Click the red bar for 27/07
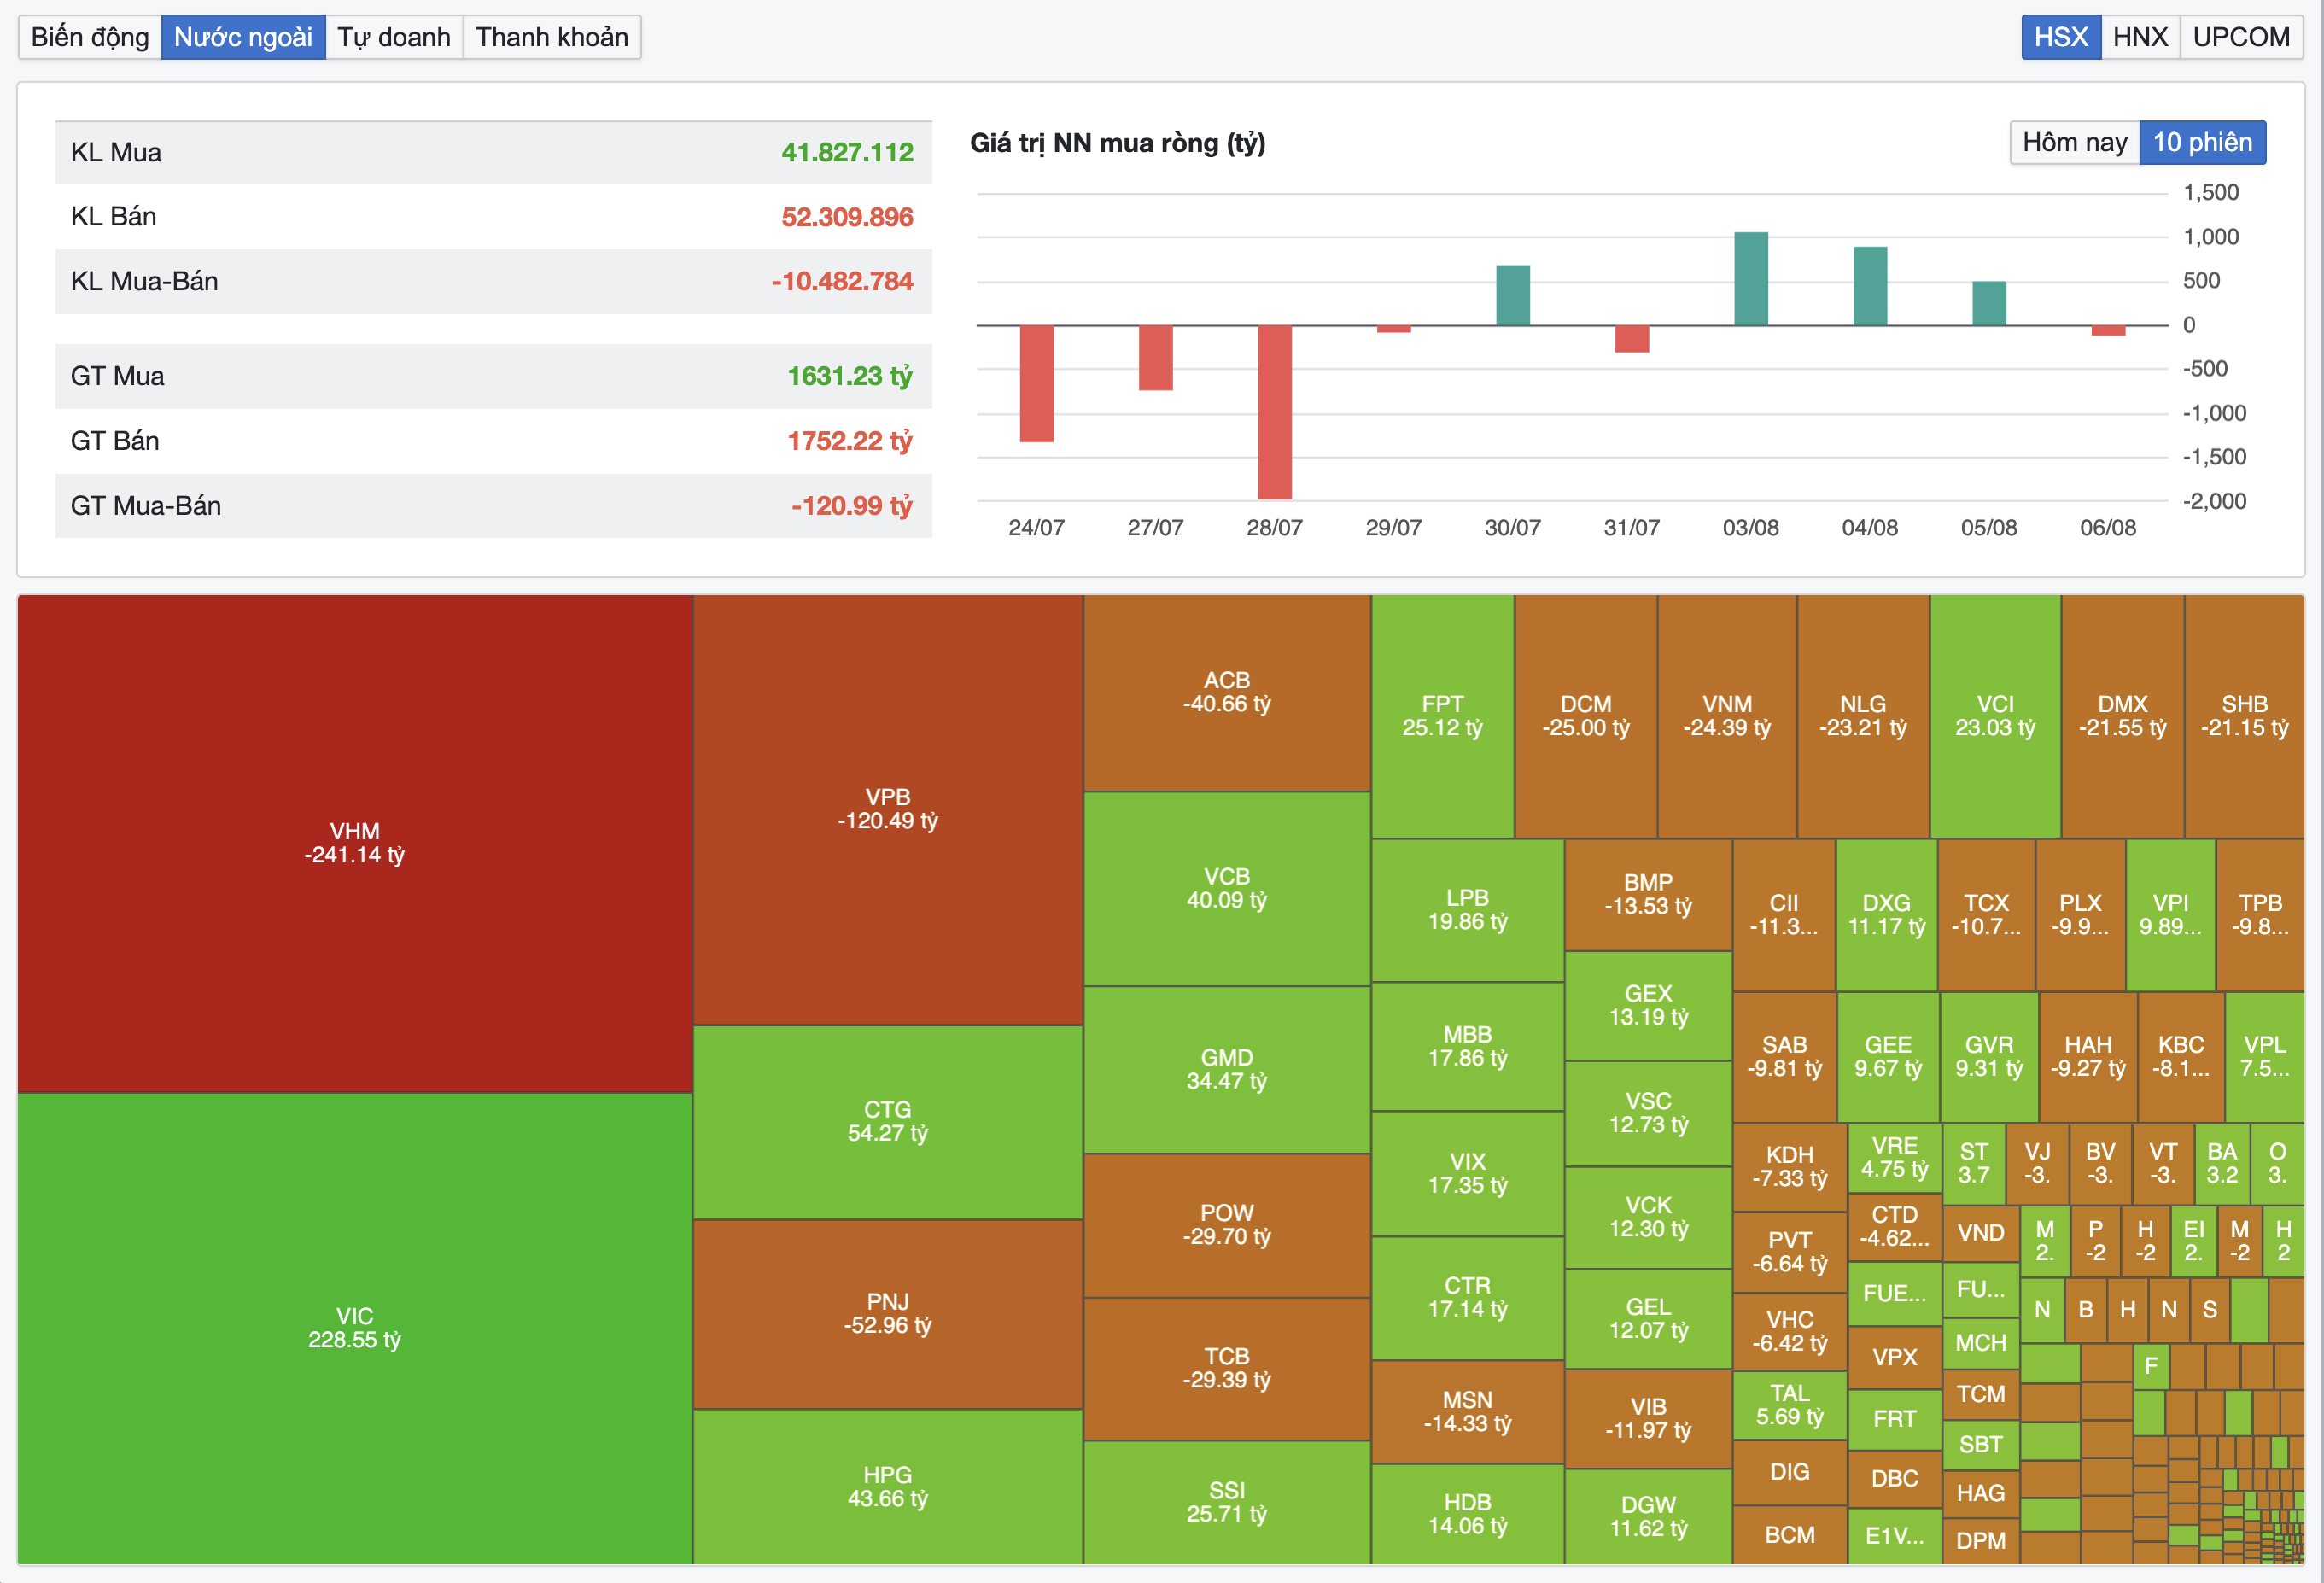This screenshot has height=1583, width=2324. (1155, 358)
